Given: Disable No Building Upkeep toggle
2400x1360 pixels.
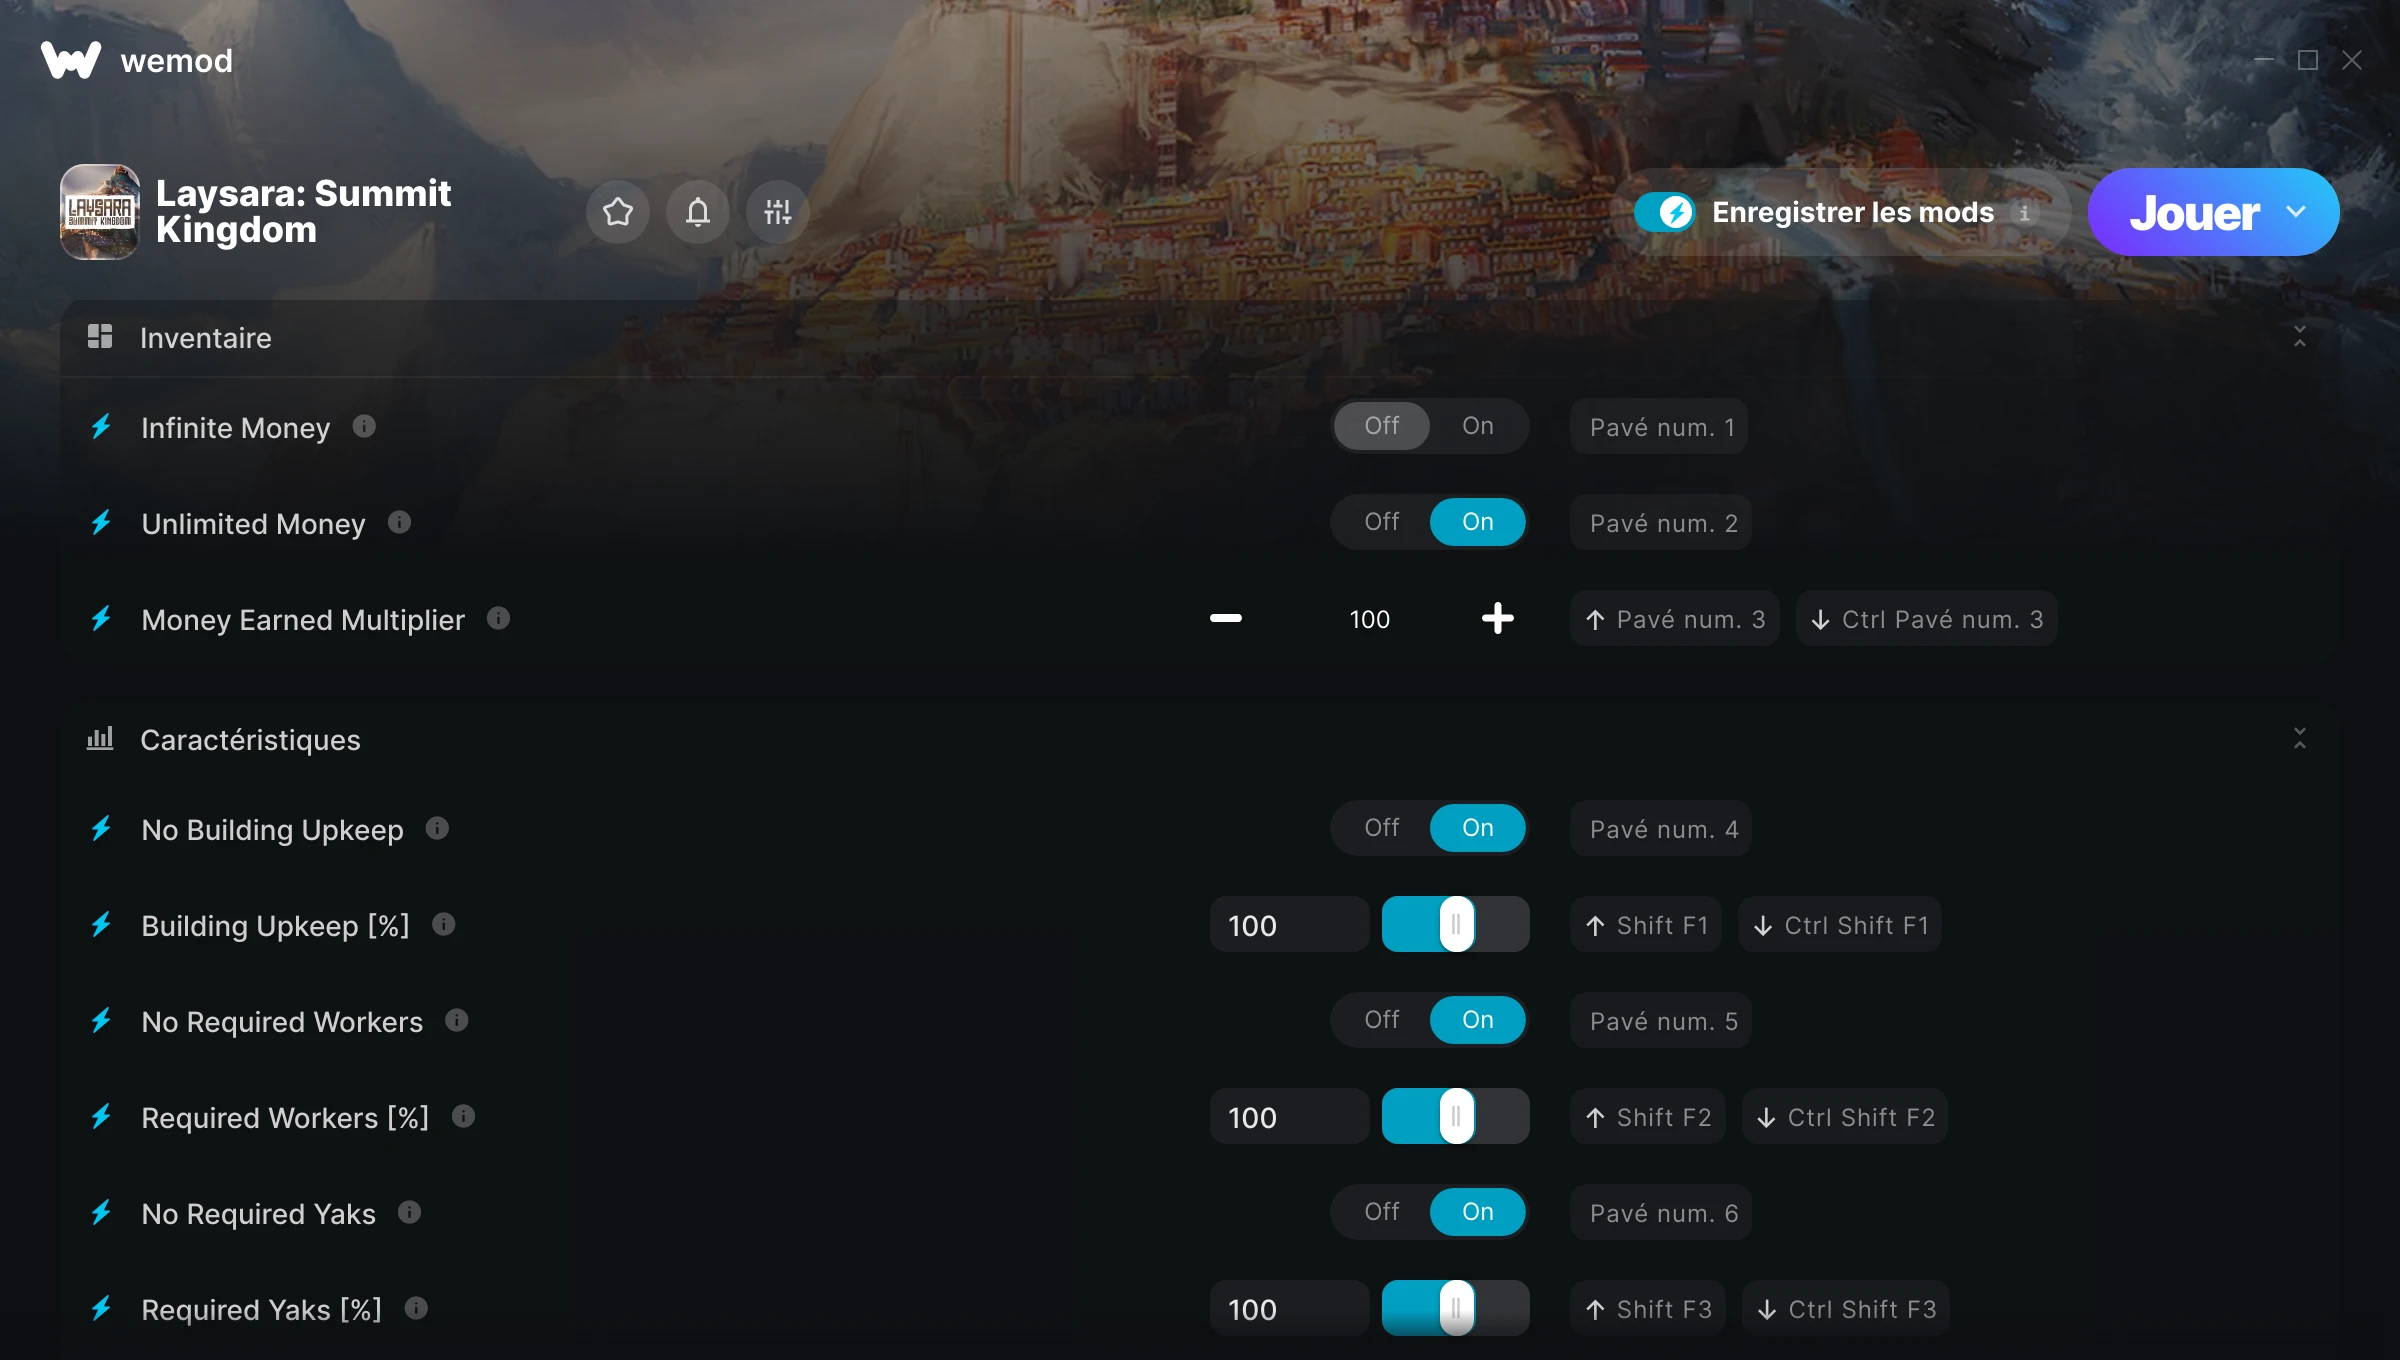Looking at the screenshot, I should click(1381, 828).
